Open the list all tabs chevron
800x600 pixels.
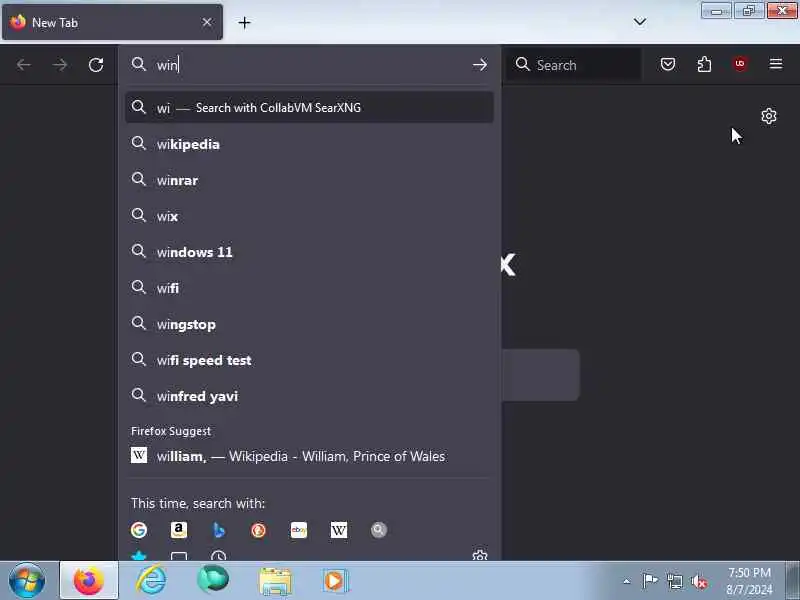(x=640, y=22)
